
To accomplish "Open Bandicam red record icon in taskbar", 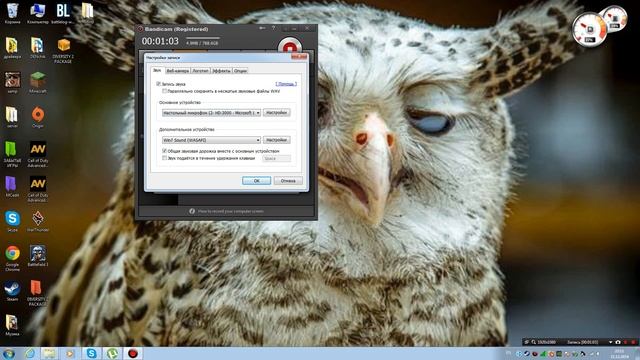I will click(x=133, y=353).
